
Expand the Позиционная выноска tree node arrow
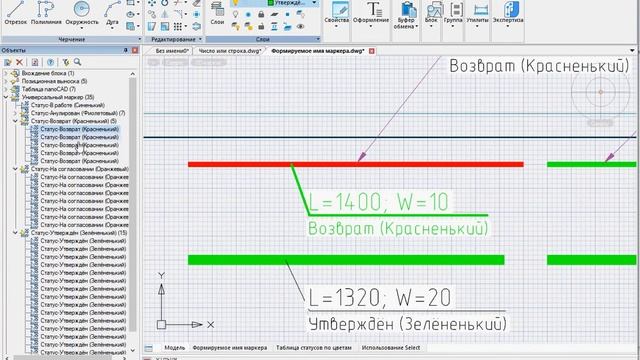(6, 81)
